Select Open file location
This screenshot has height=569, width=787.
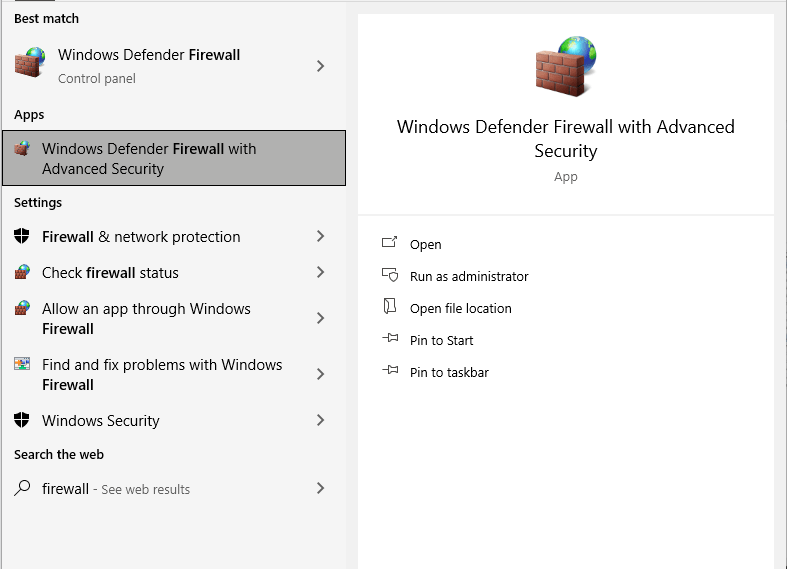coord(460,308)
